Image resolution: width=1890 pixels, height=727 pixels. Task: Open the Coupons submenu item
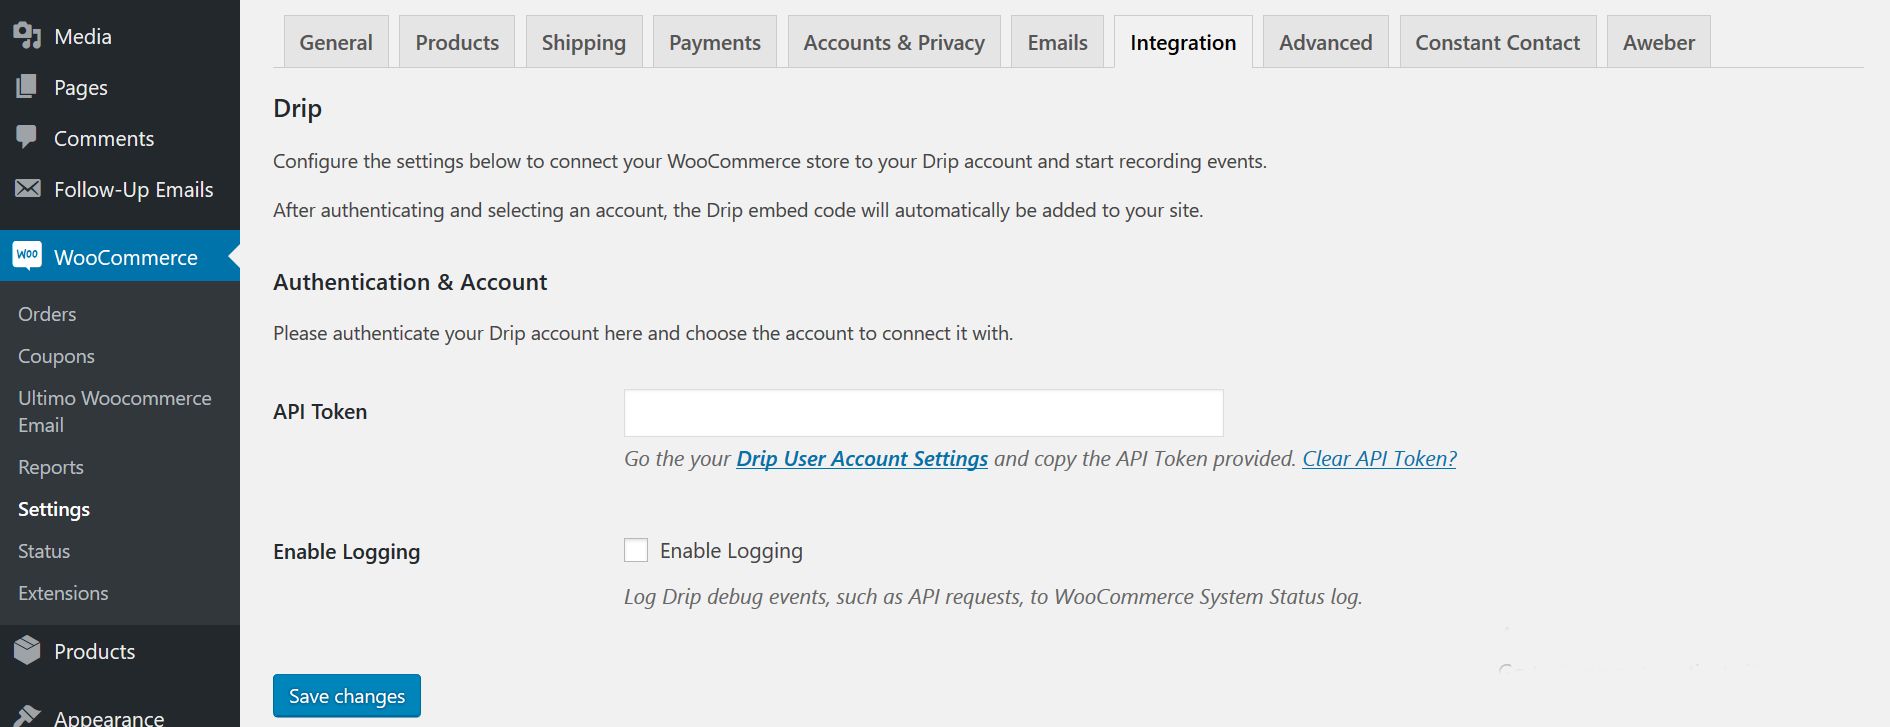56,356
